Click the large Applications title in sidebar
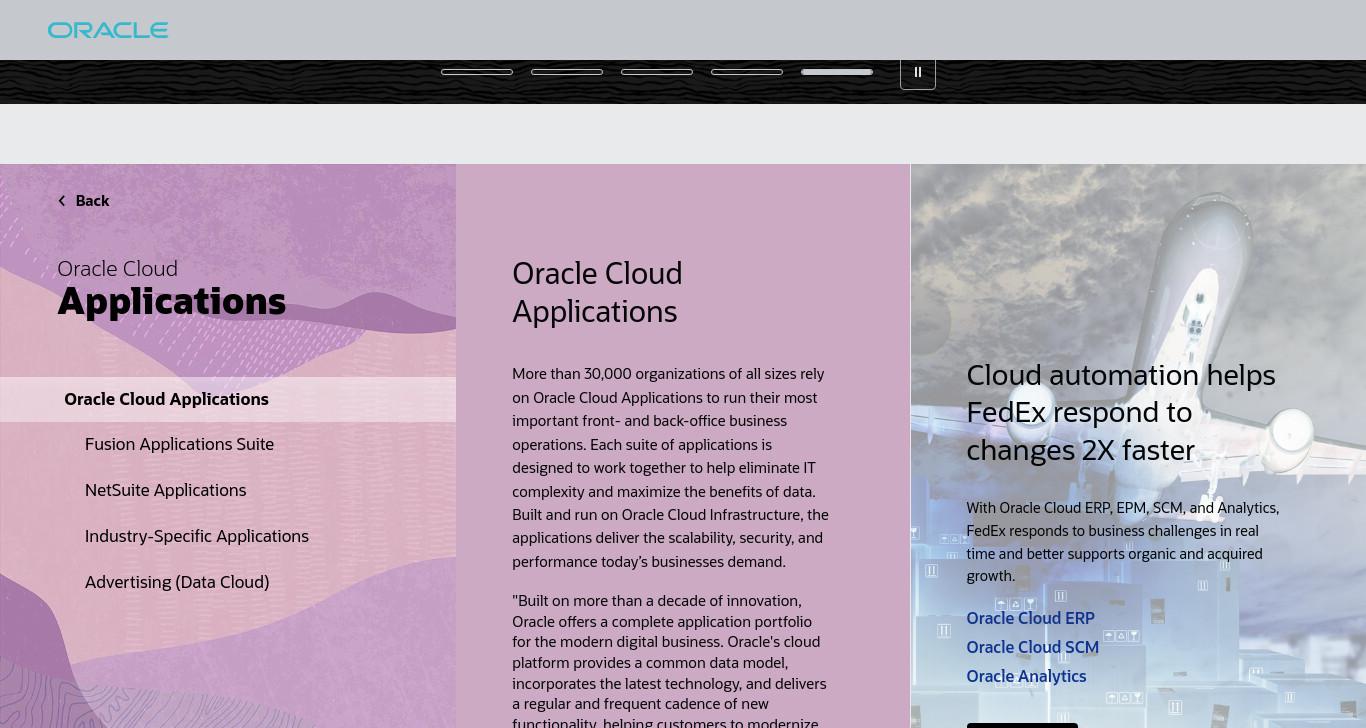1366x728 pixels. (x=172, y=301)
